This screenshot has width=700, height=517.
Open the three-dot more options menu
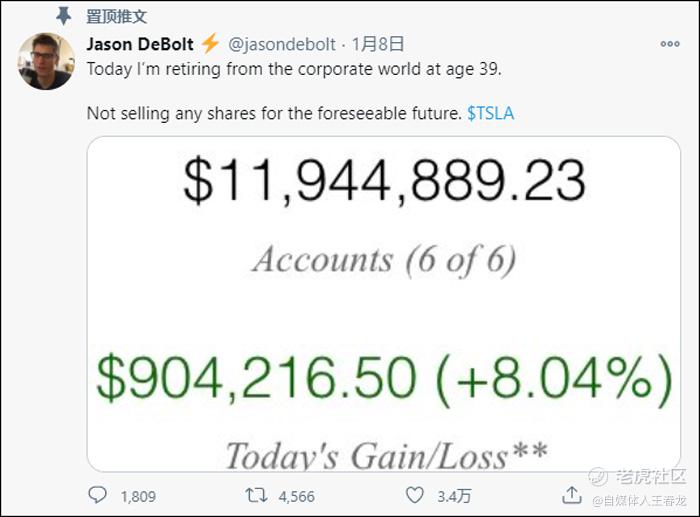[670, 44]
